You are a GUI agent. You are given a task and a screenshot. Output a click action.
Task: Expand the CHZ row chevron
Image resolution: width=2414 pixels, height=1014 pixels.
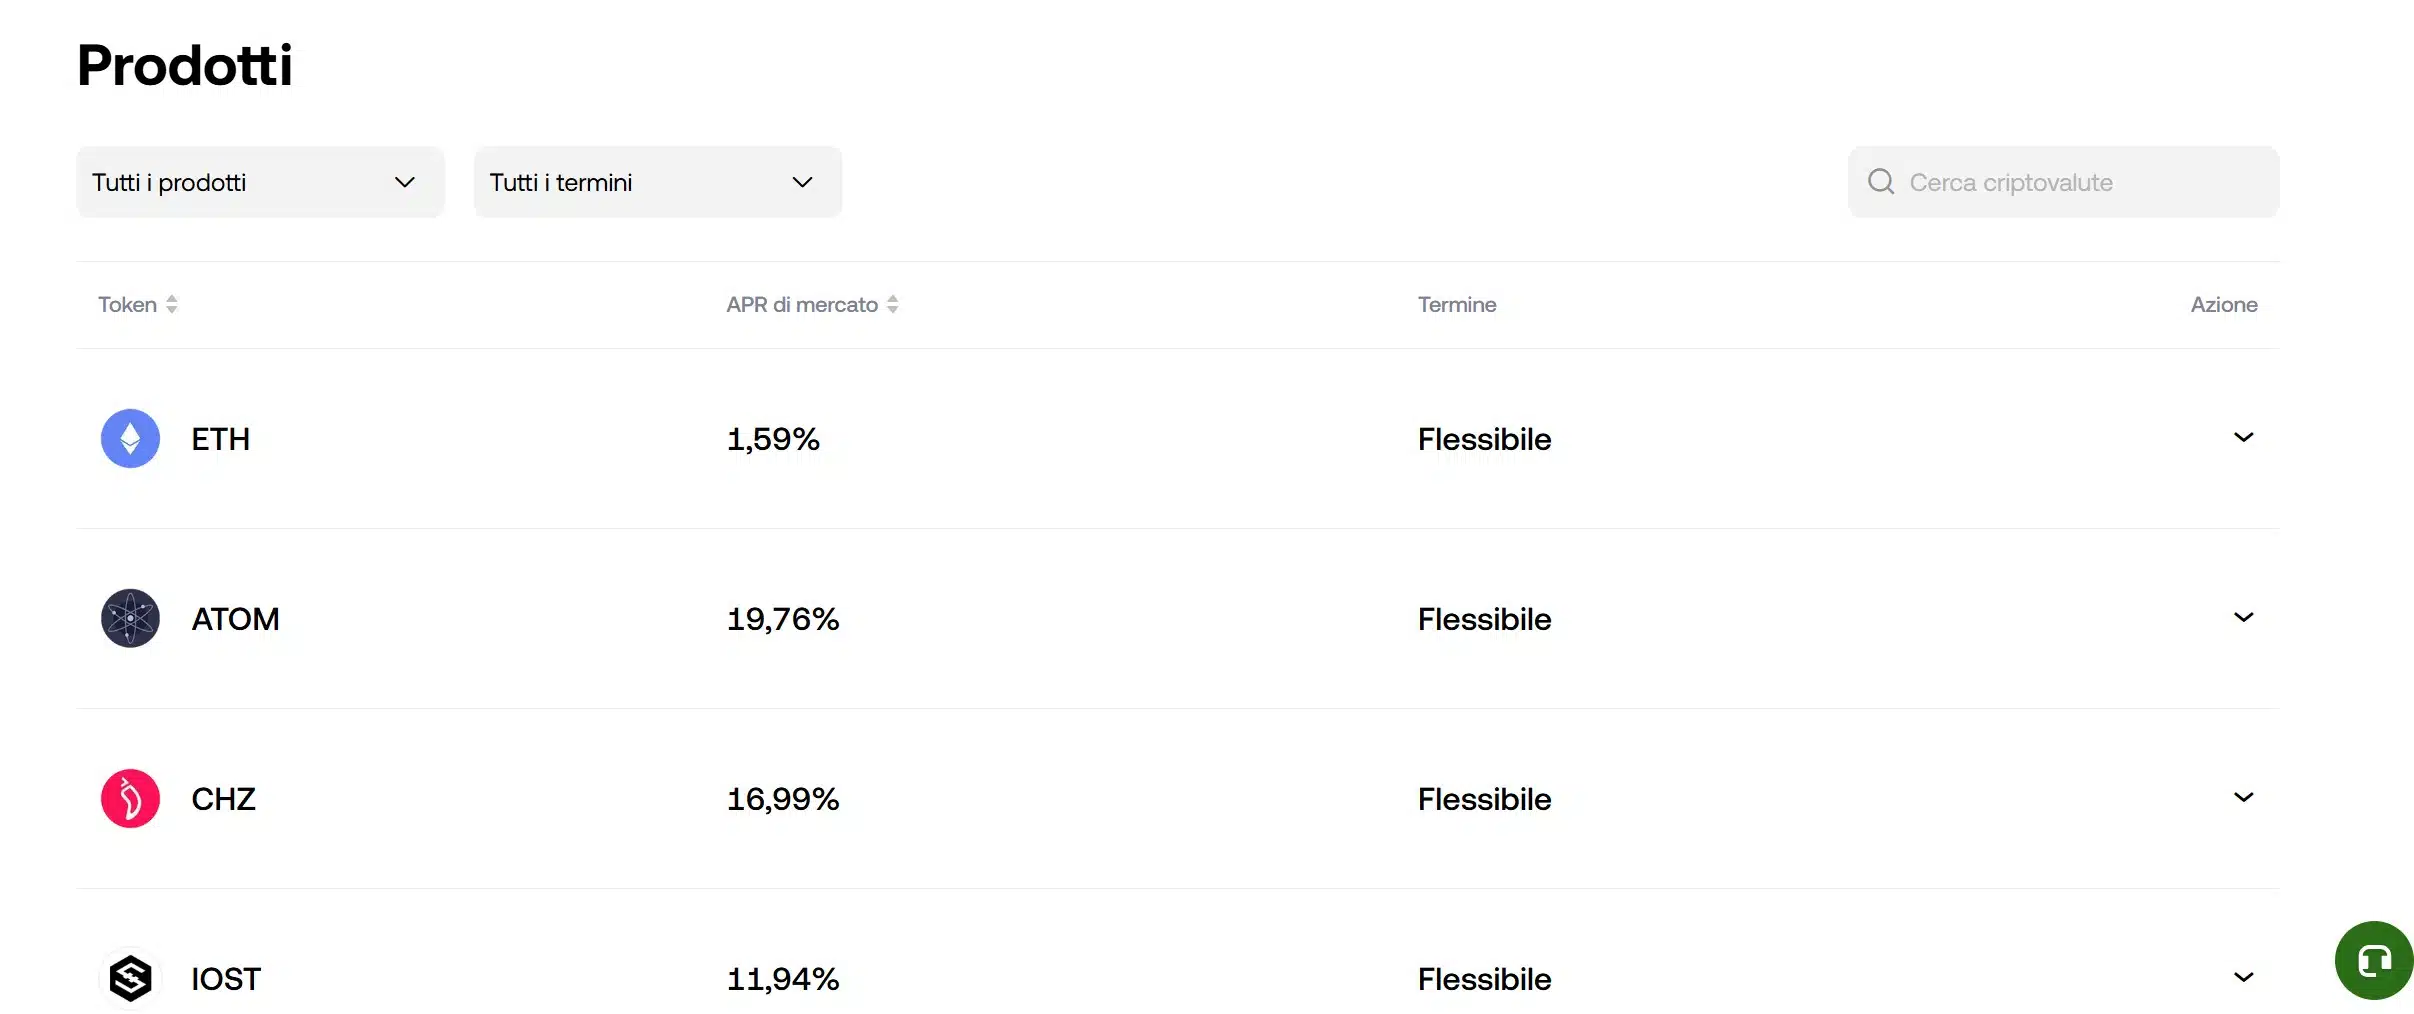click(x=2244, y=797)
